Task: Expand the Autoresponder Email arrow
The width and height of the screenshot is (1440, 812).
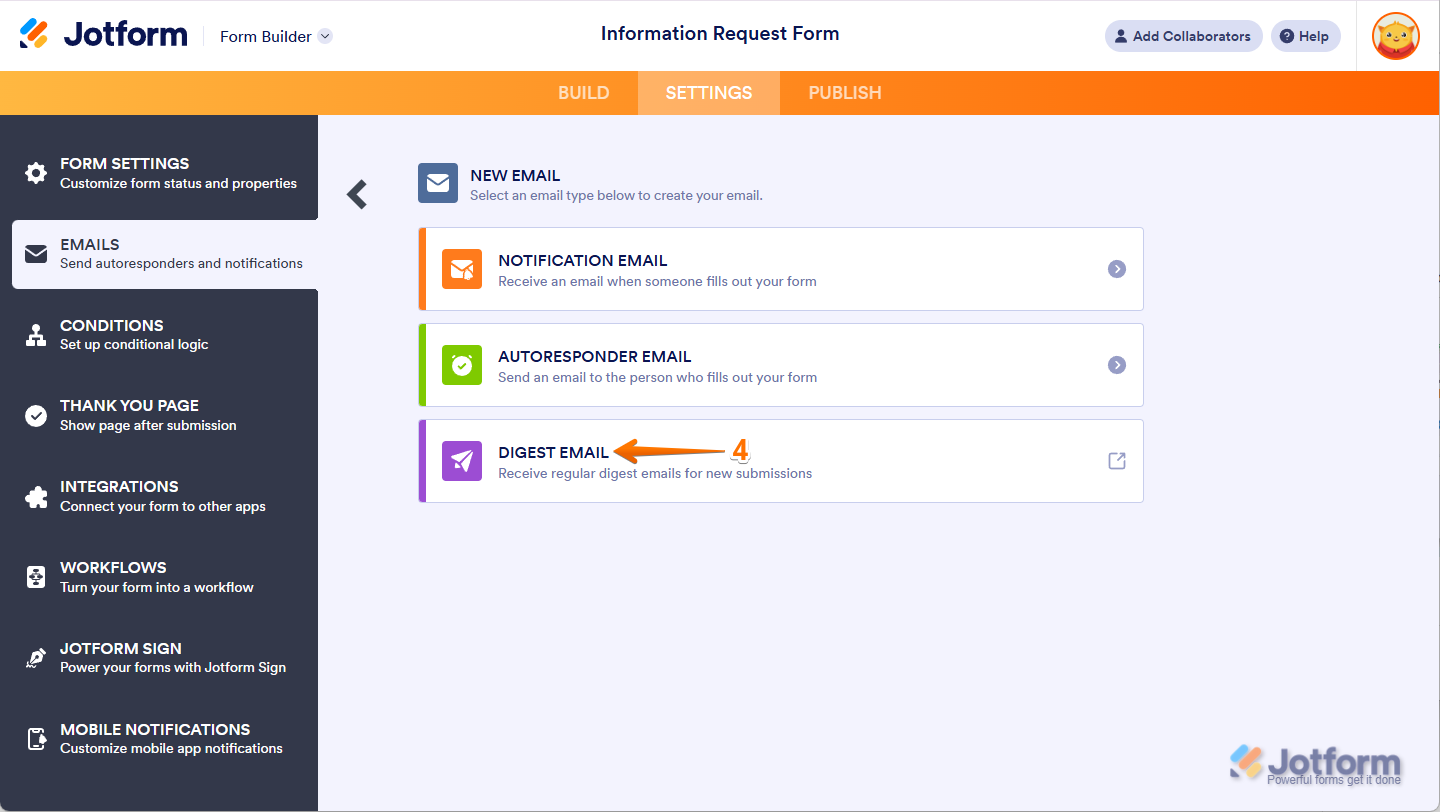Action: tap(1117, 365)
